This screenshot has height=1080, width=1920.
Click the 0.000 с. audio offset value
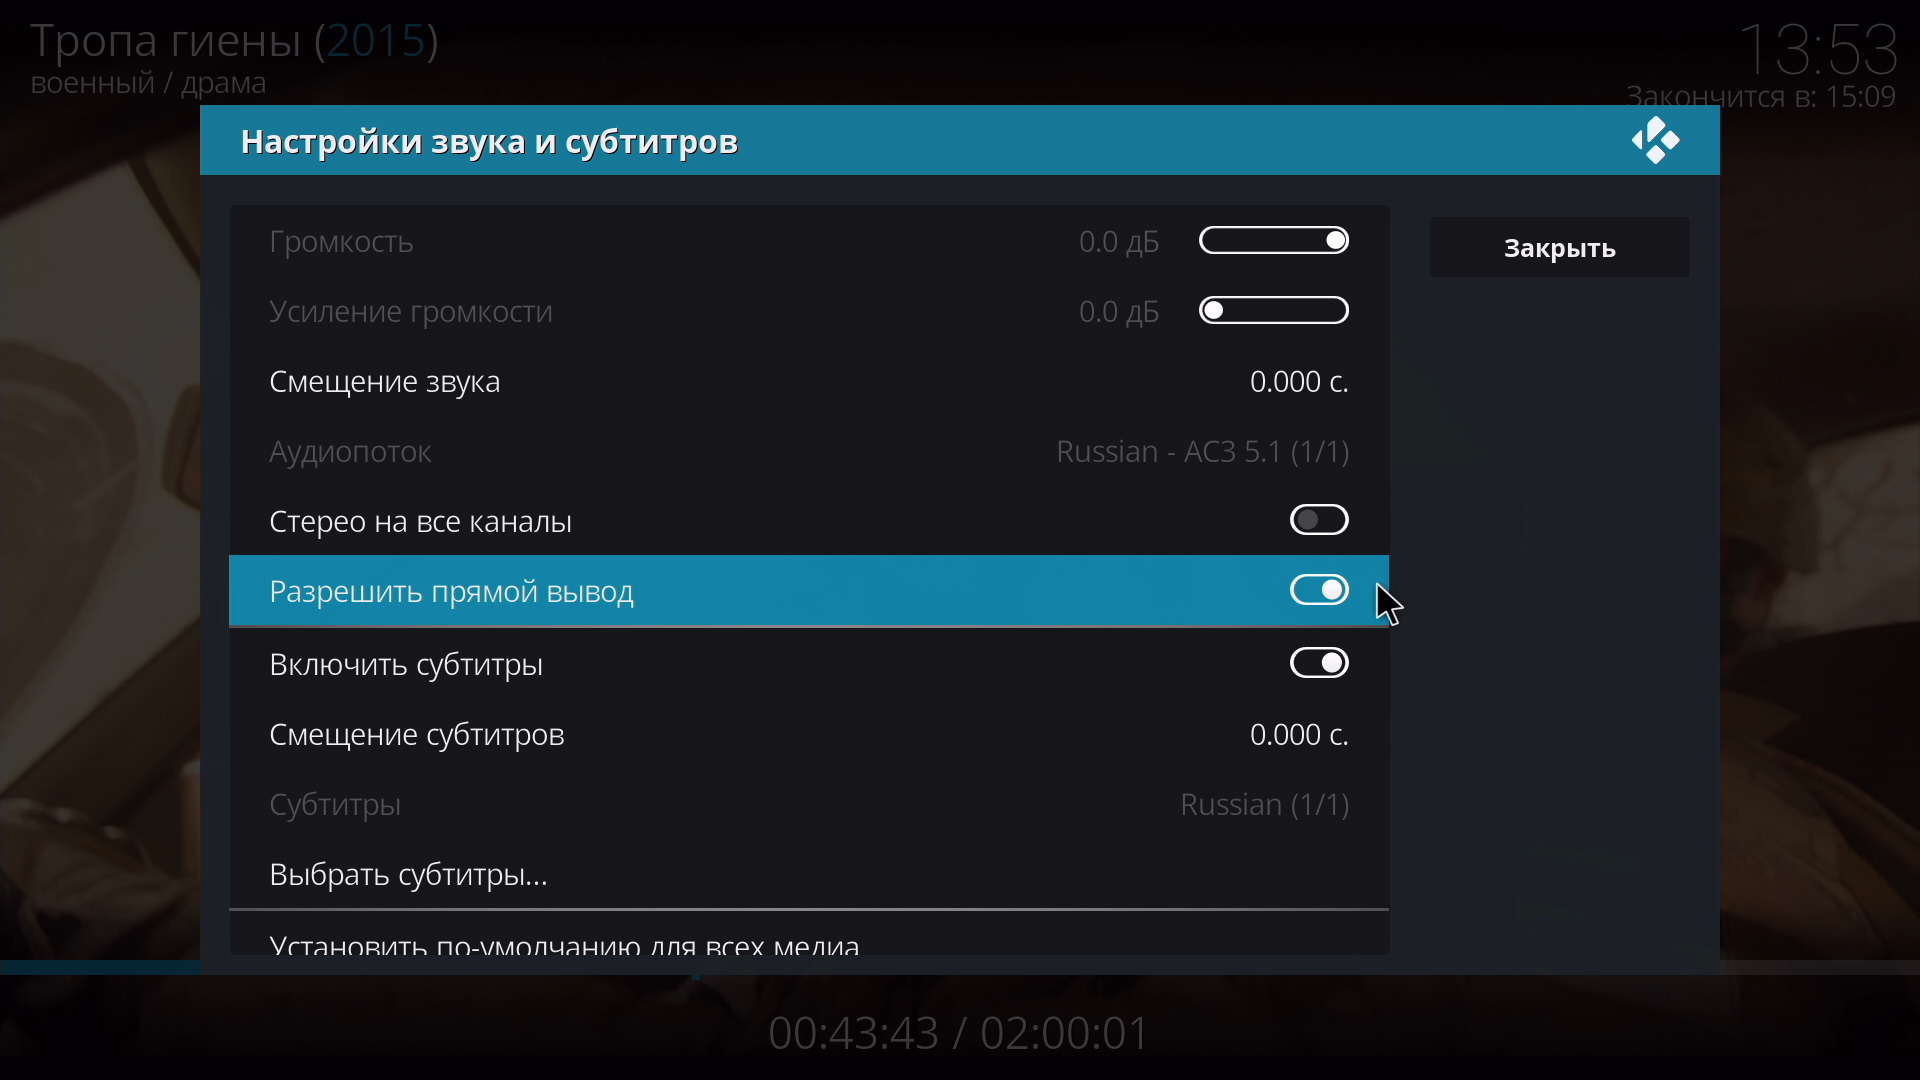1299,382
